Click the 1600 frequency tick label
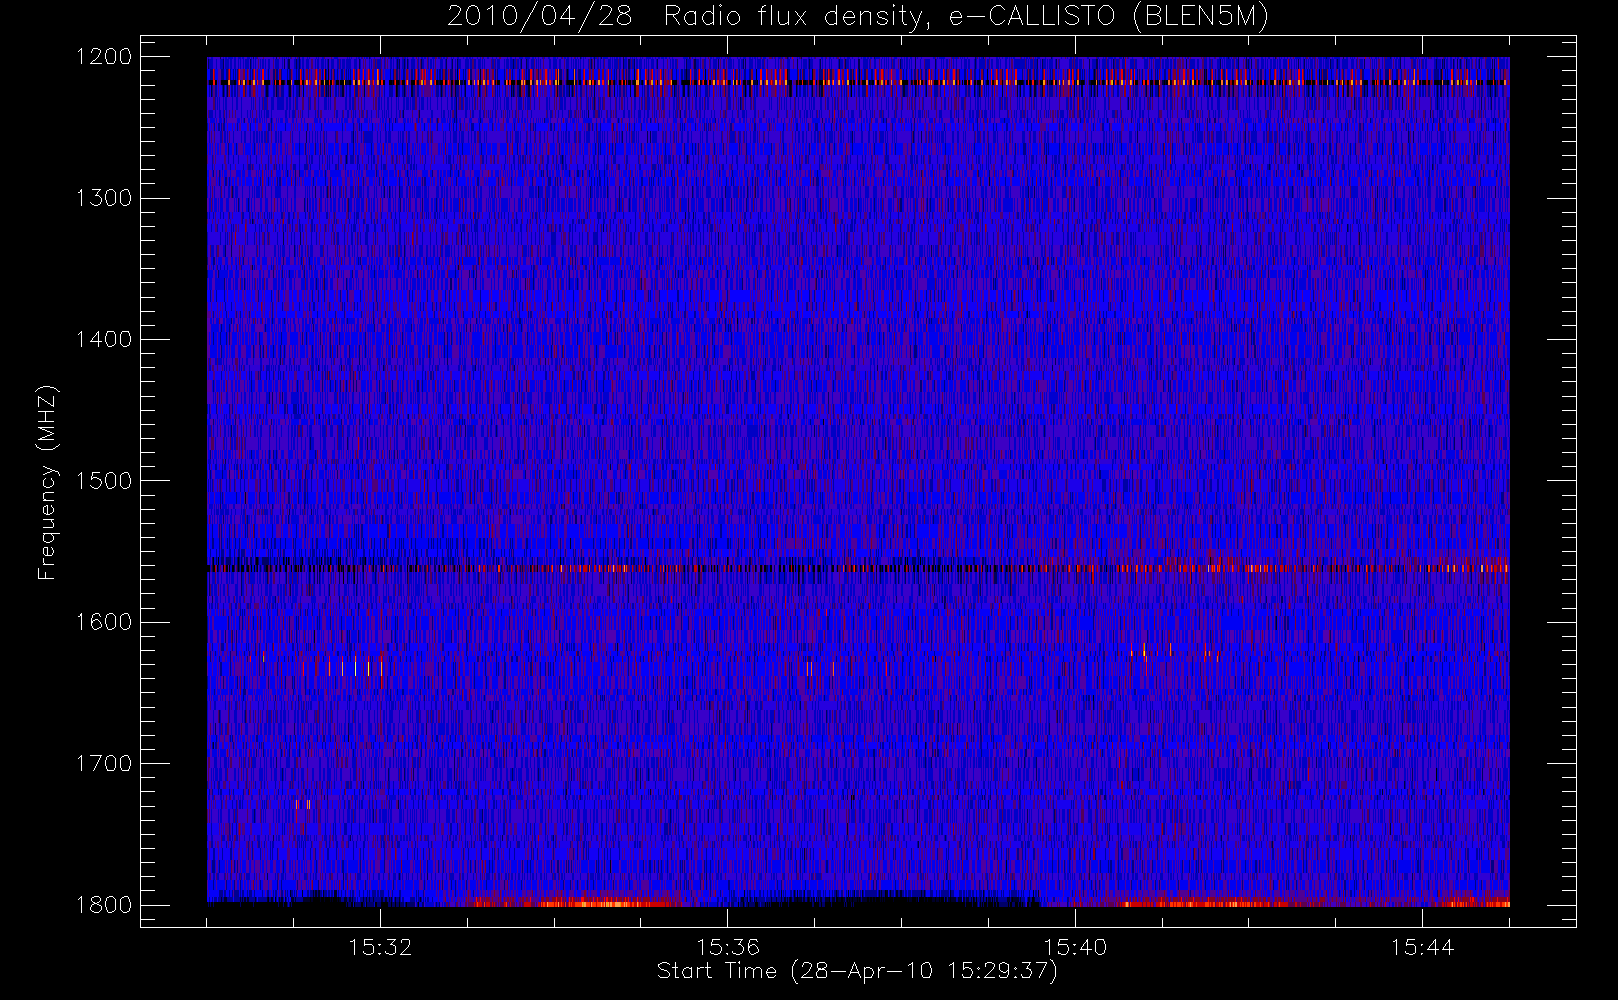Viewport: 1618px width, 1000px height. click(104, 622)
